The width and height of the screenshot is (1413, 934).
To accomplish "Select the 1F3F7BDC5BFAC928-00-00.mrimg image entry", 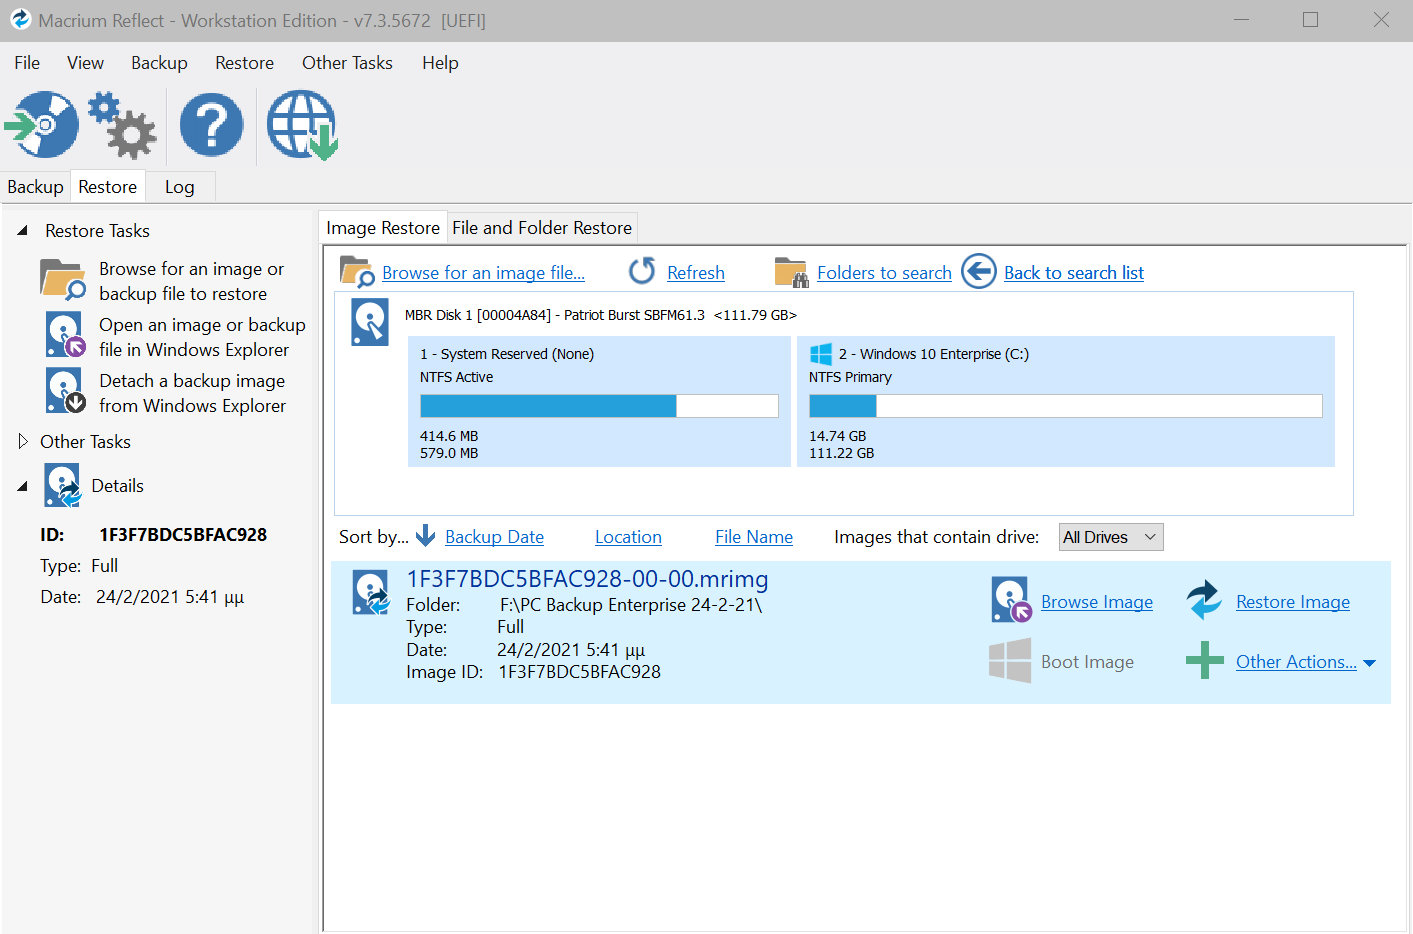I will tap(861, 632).
